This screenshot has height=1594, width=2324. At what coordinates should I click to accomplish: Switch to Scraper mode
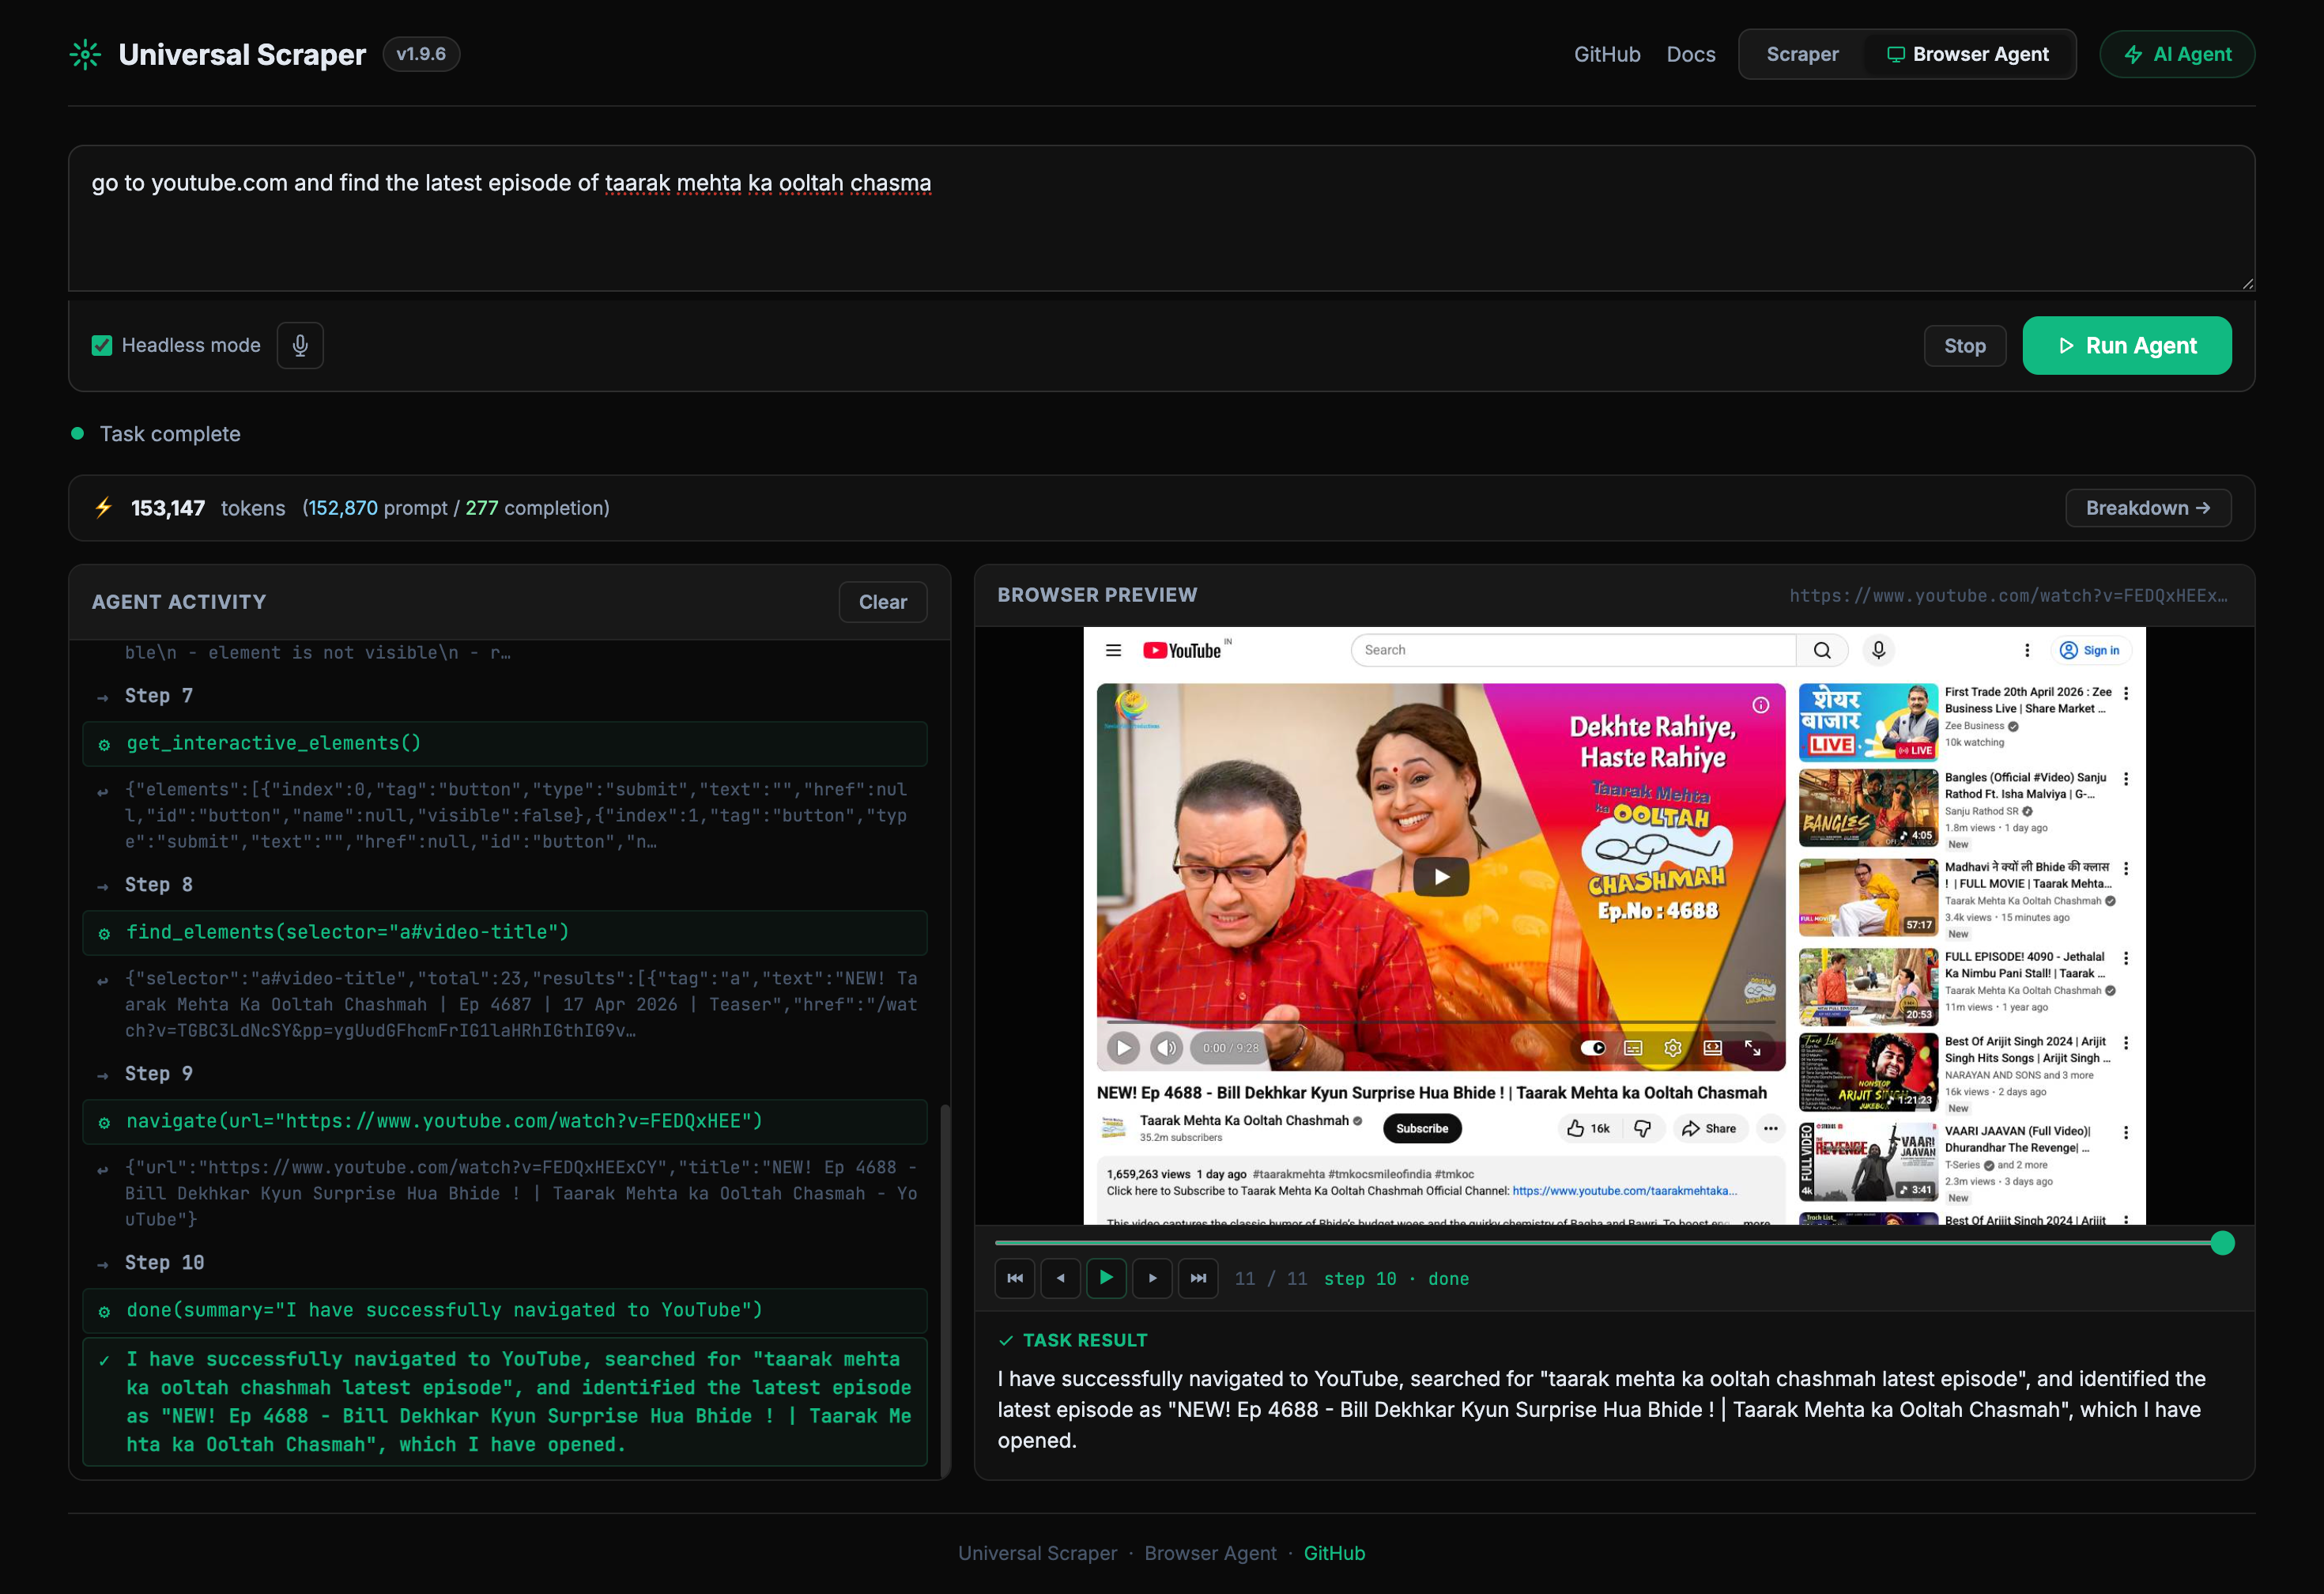click(x=1802, y=54)
